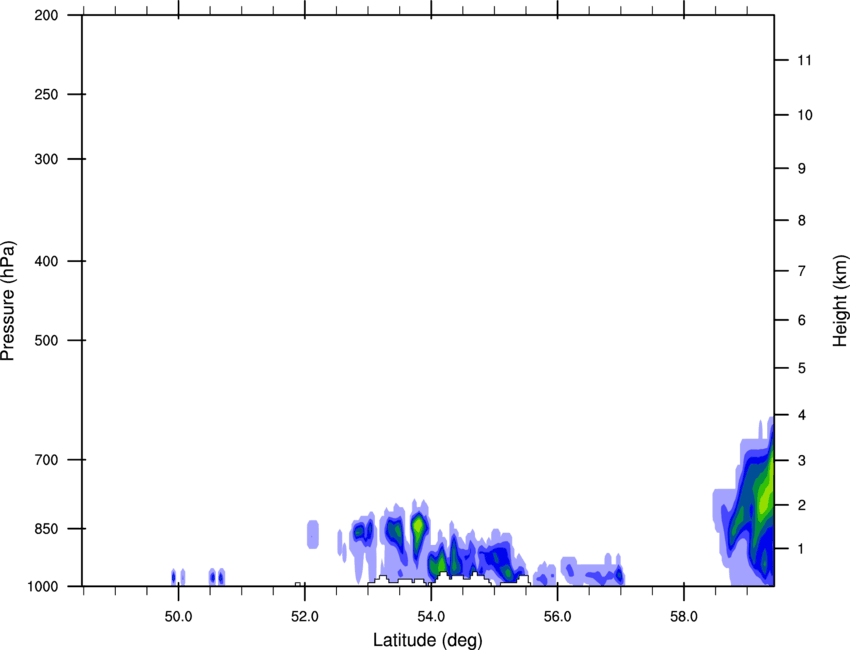Click the 52.0 latitude tick label

(x=304, y=617)
